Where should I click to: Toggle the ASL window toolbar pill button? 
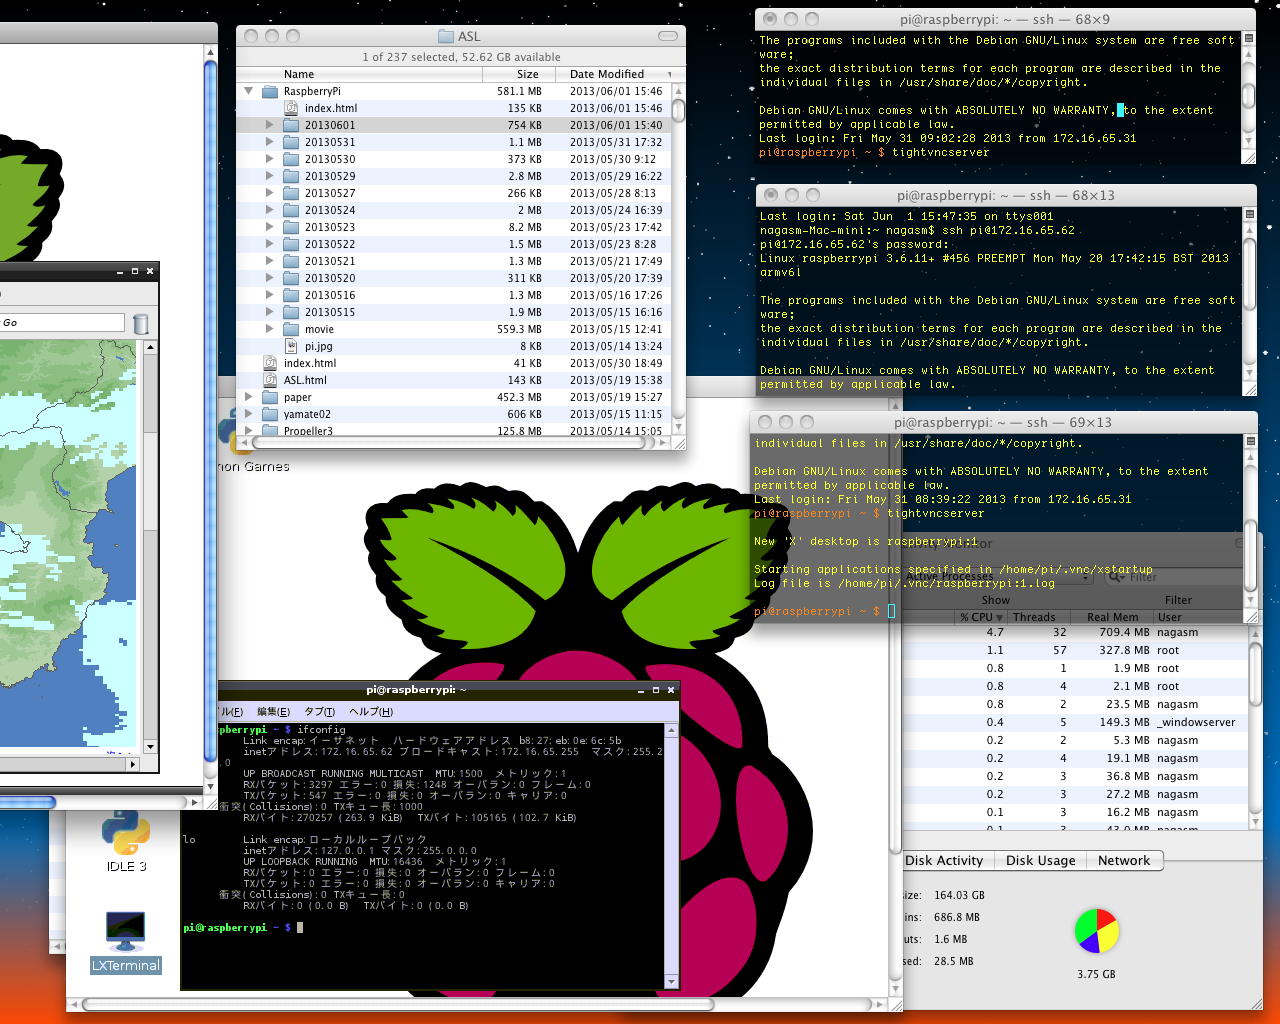(x=667, y=36)
